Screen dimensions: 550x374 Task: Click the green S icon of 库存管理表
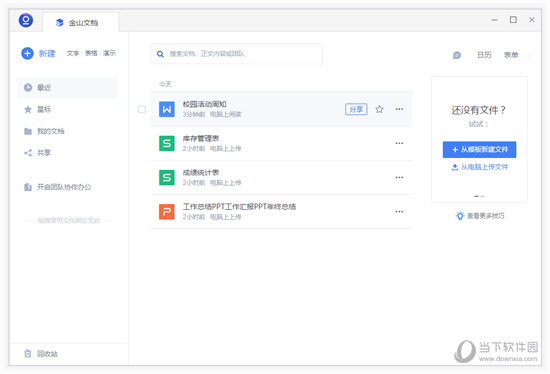click(x=167, y=143)
